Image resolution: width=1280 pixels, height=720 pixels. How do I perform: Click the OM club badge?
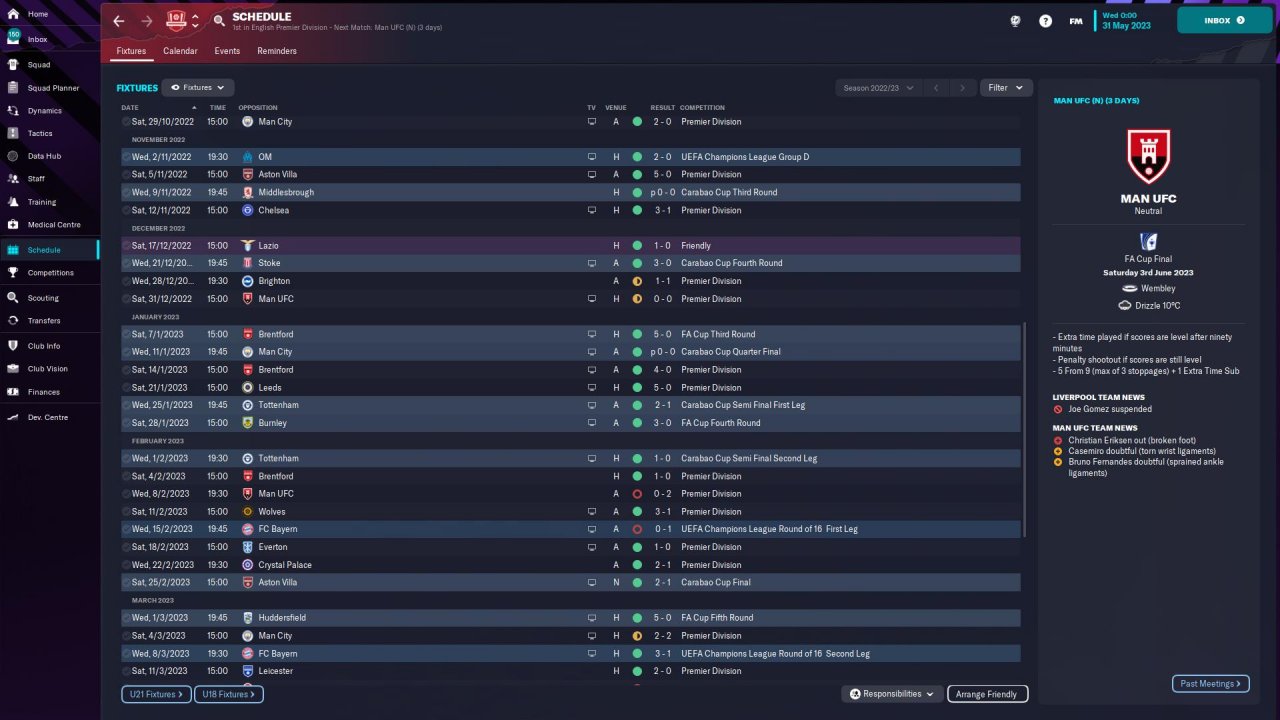point(248,157)
